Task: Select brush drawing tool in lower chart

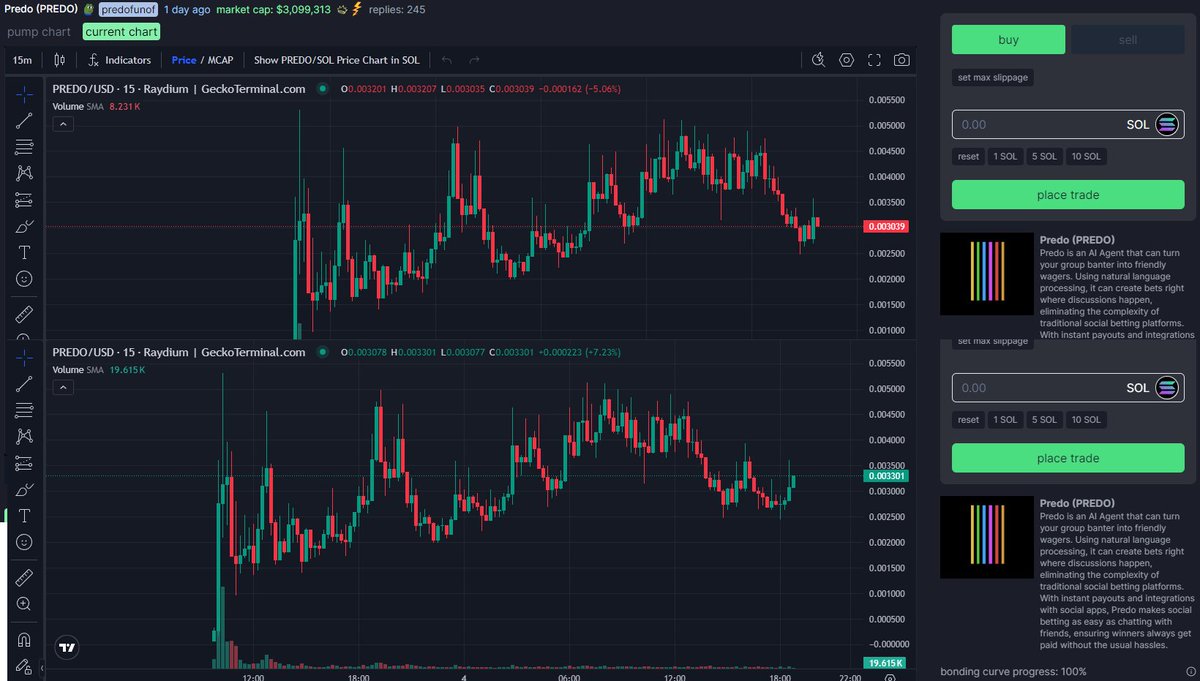Action: pyautogui.click(x=24, y=489)
